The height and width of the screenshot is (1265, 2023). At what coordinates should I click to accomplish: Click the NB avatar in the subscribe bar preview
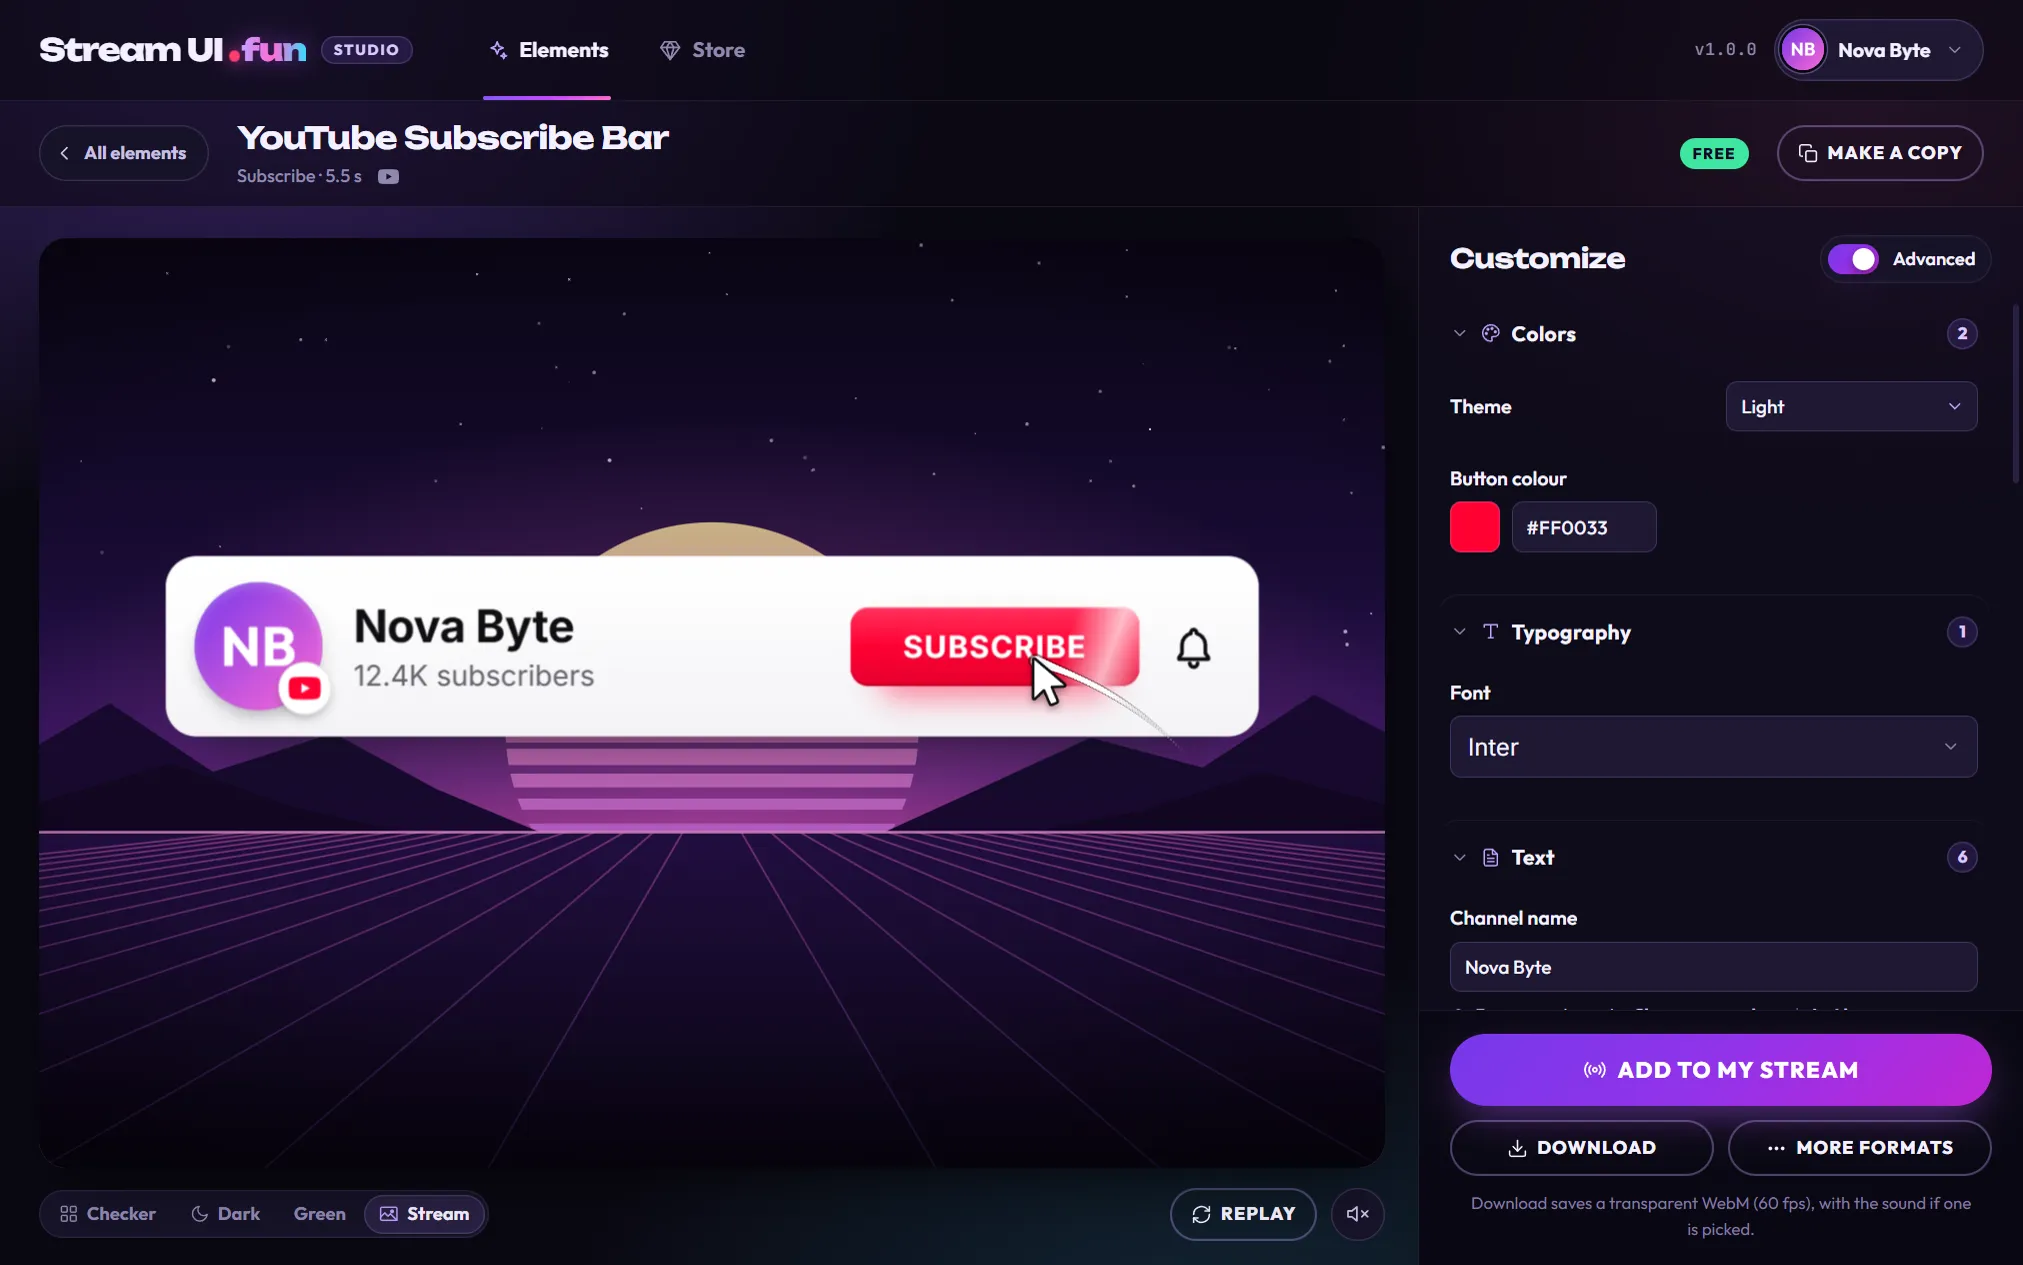[x=259, y=646]
